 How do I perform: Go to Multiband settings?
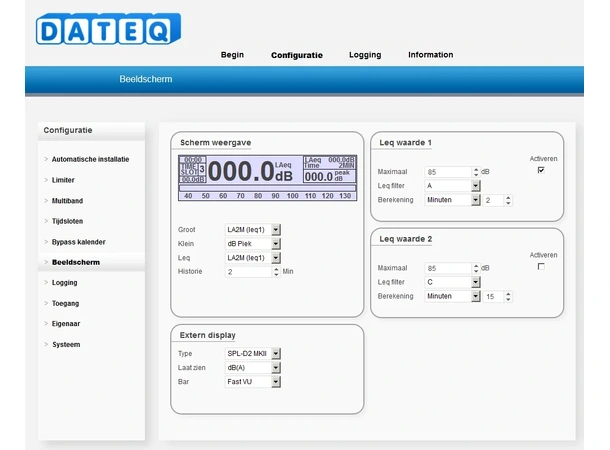click(x=67, y=201)
